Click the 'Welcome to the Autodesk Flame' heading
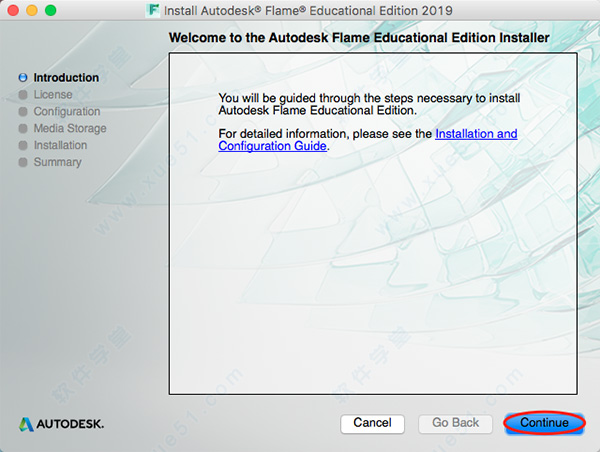The image size is (600, 452). click(359, 38)
